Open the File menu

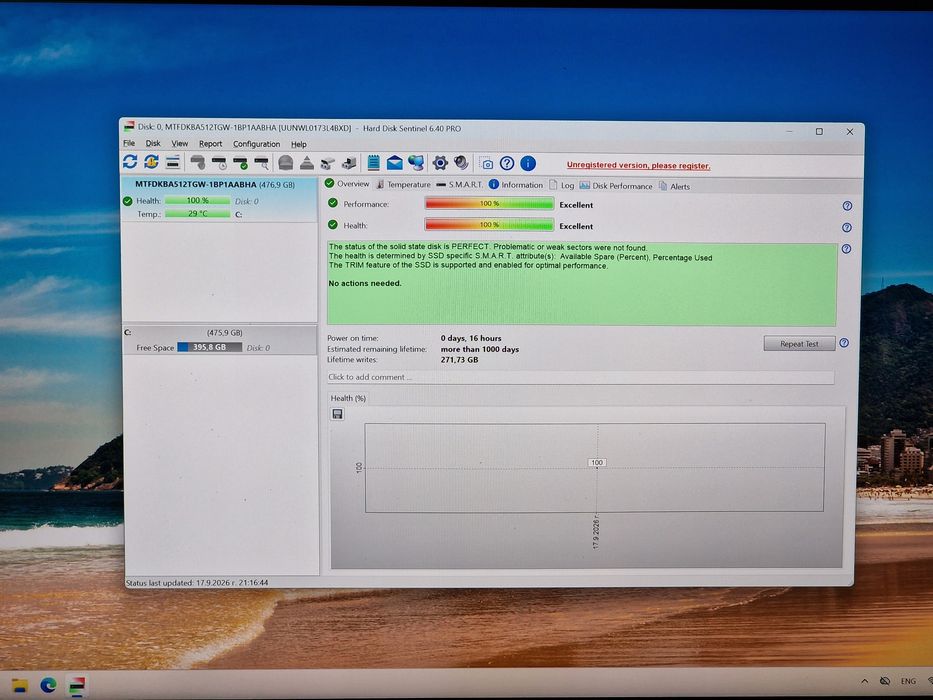[x=129, y=143]
